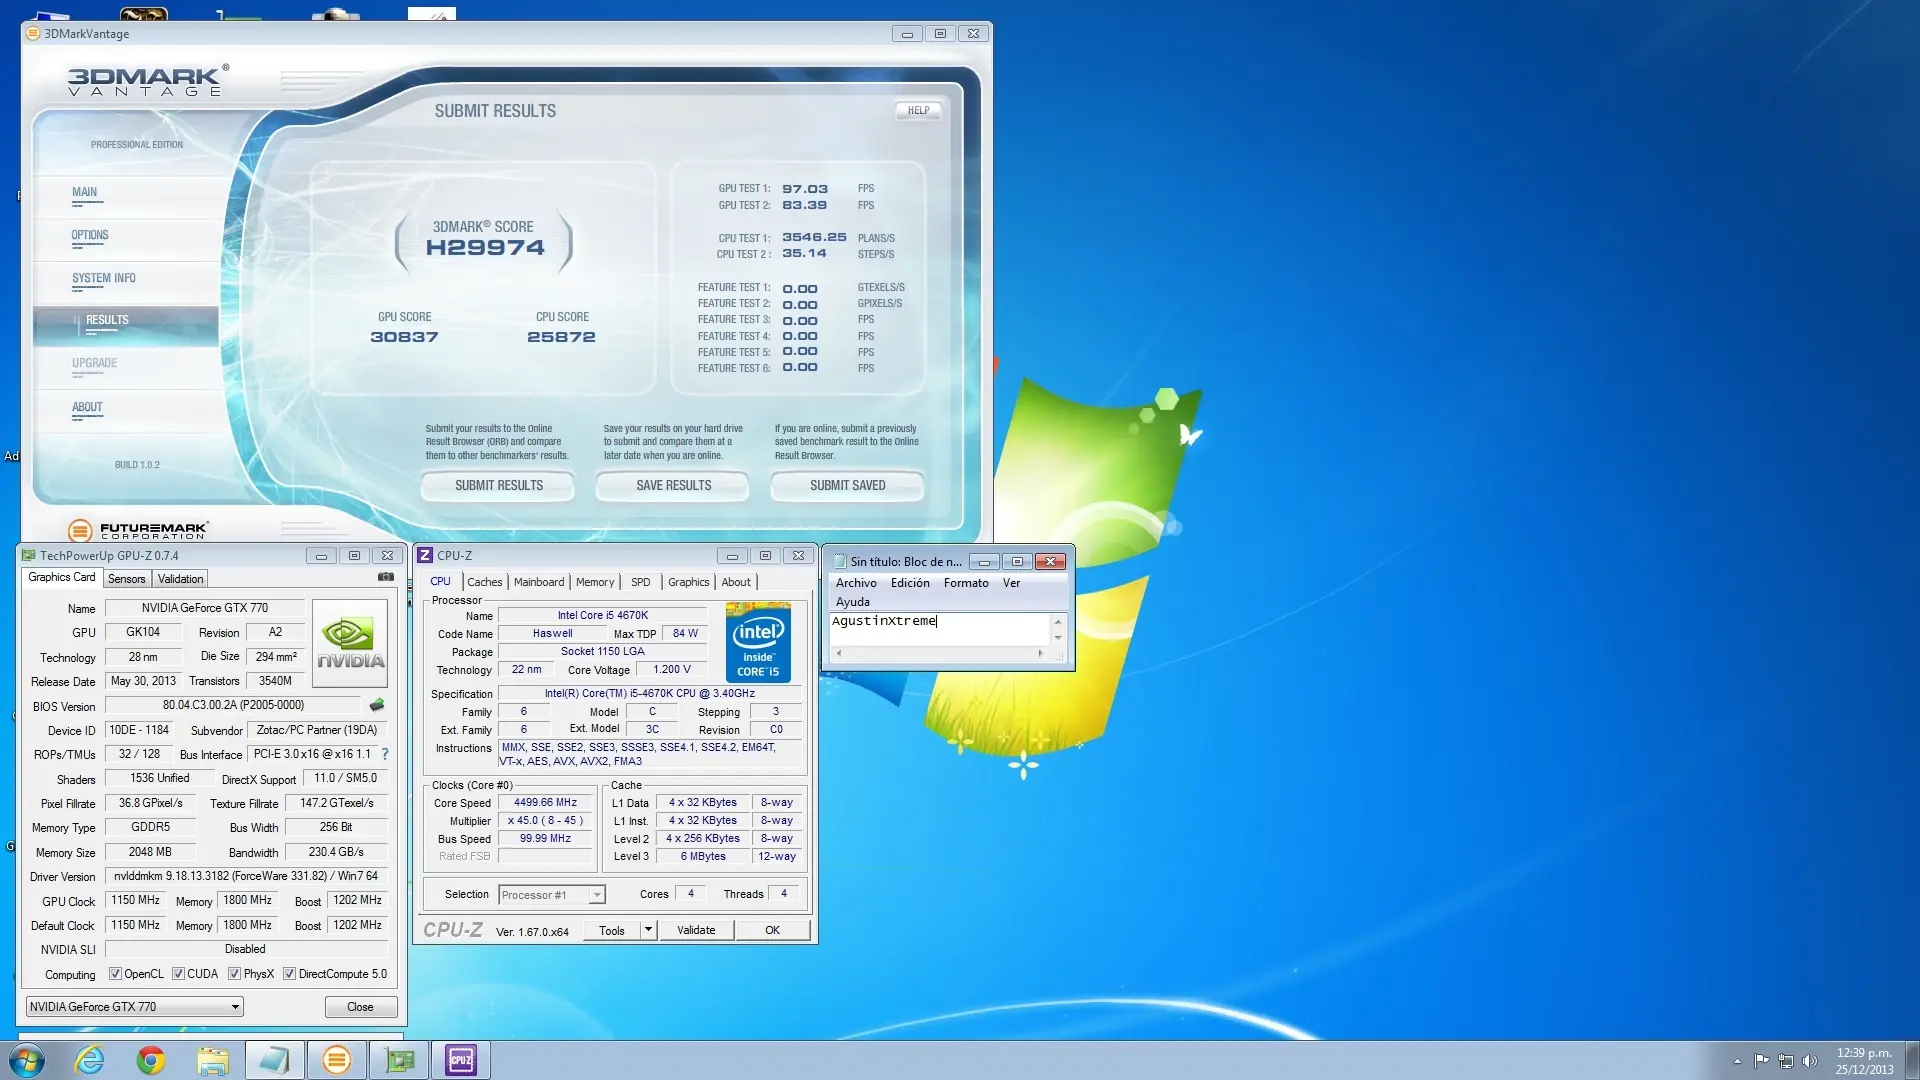Screen dimensions: 1920x1080
Task: Go to MAIN in 3DMark Vantage sidebar
Action: [x=85, y=192]
